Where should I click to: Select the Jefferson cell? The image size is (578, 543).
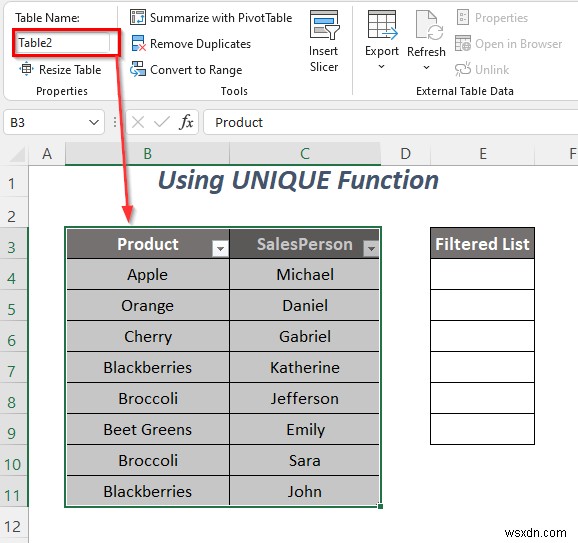[x=304, y=398]
